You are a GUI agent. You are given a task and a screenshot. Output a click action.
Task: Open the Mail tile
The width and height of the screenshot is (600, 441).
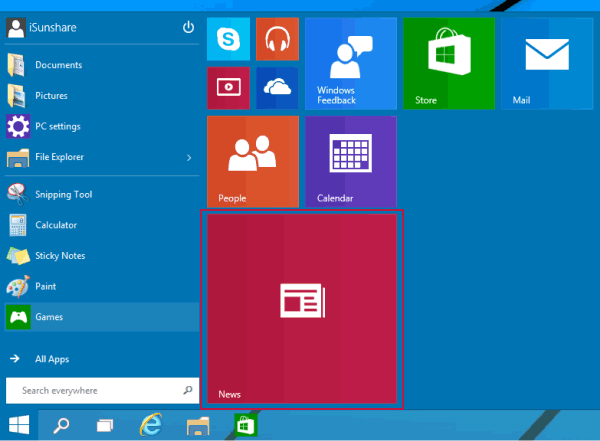pyautogui.click(x=547, y=64)
